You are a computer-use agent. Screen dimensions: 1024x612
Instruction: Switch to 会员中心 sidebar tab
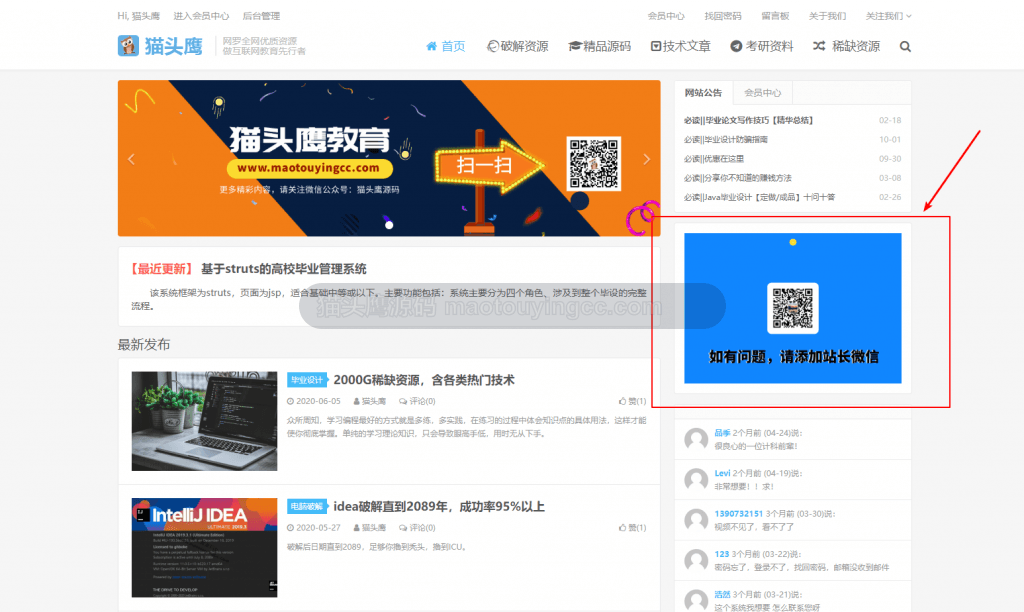762,93
